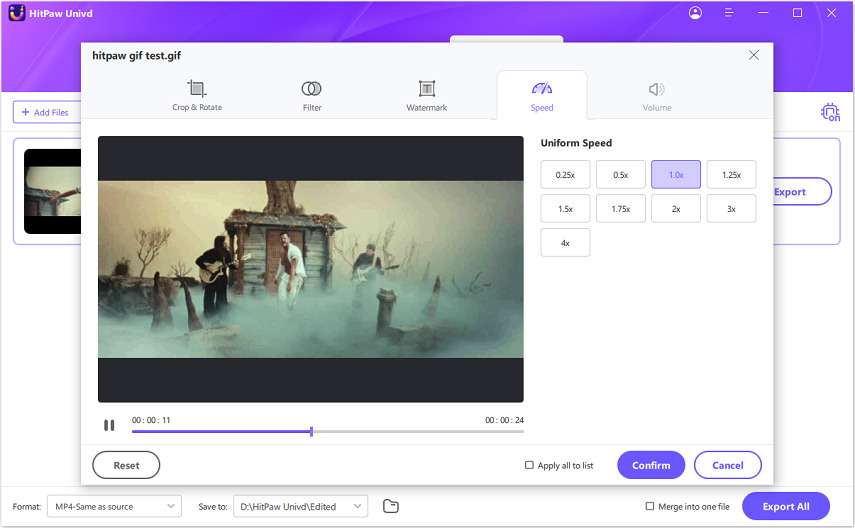The image size is (855, 528).
Task: Set uniform speed to 0.25x
Action: click(x=565, y=175)
